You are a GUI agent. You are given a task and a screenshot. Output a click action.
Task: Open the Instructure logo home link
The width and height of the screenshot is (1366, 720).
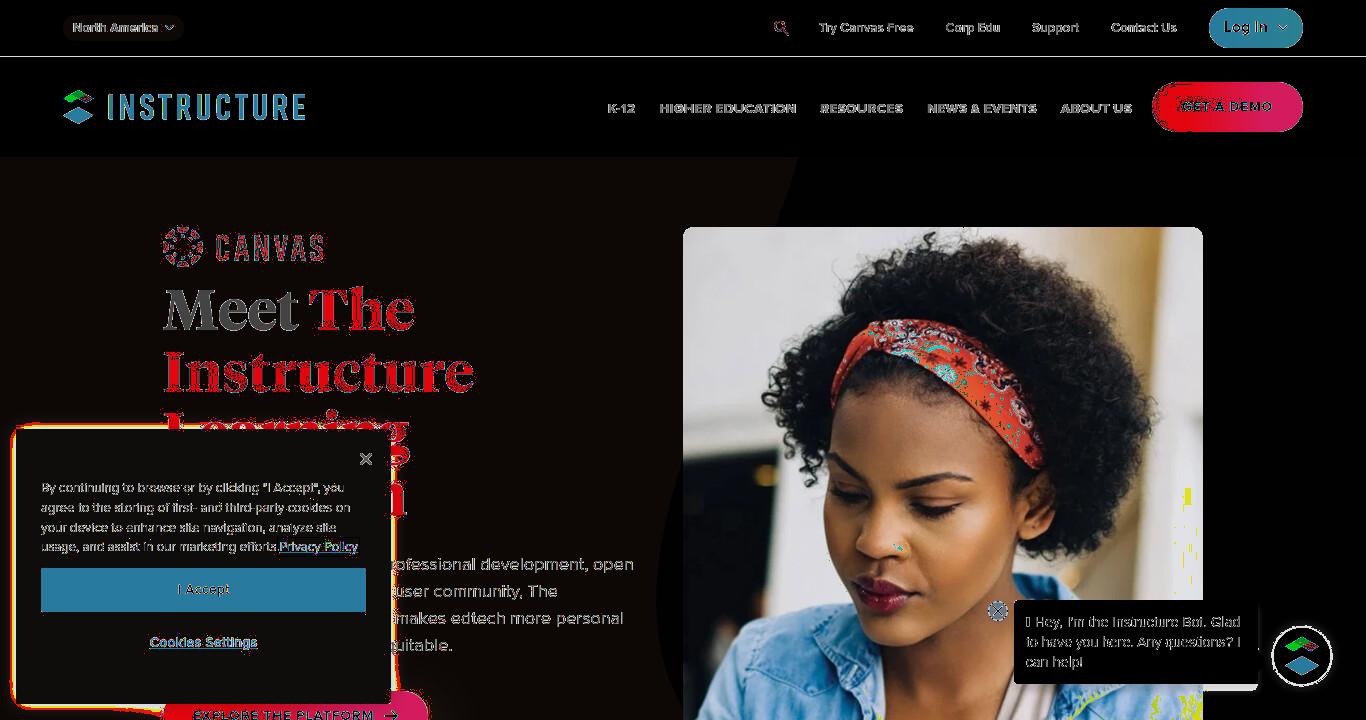click(184, 107)
